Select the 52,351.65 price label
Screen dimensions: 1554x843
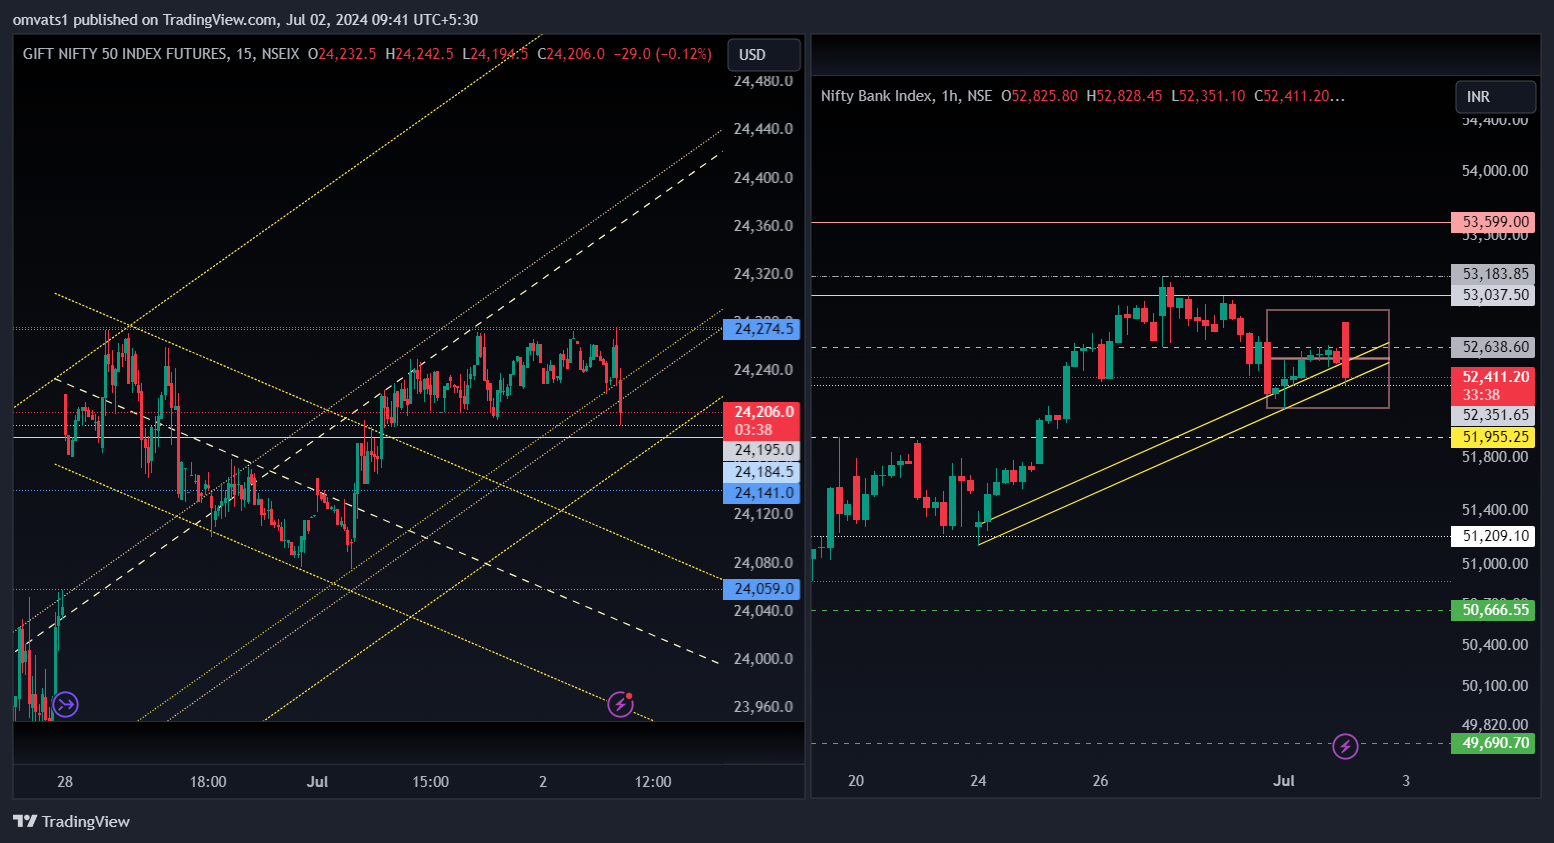[1493, 415]
